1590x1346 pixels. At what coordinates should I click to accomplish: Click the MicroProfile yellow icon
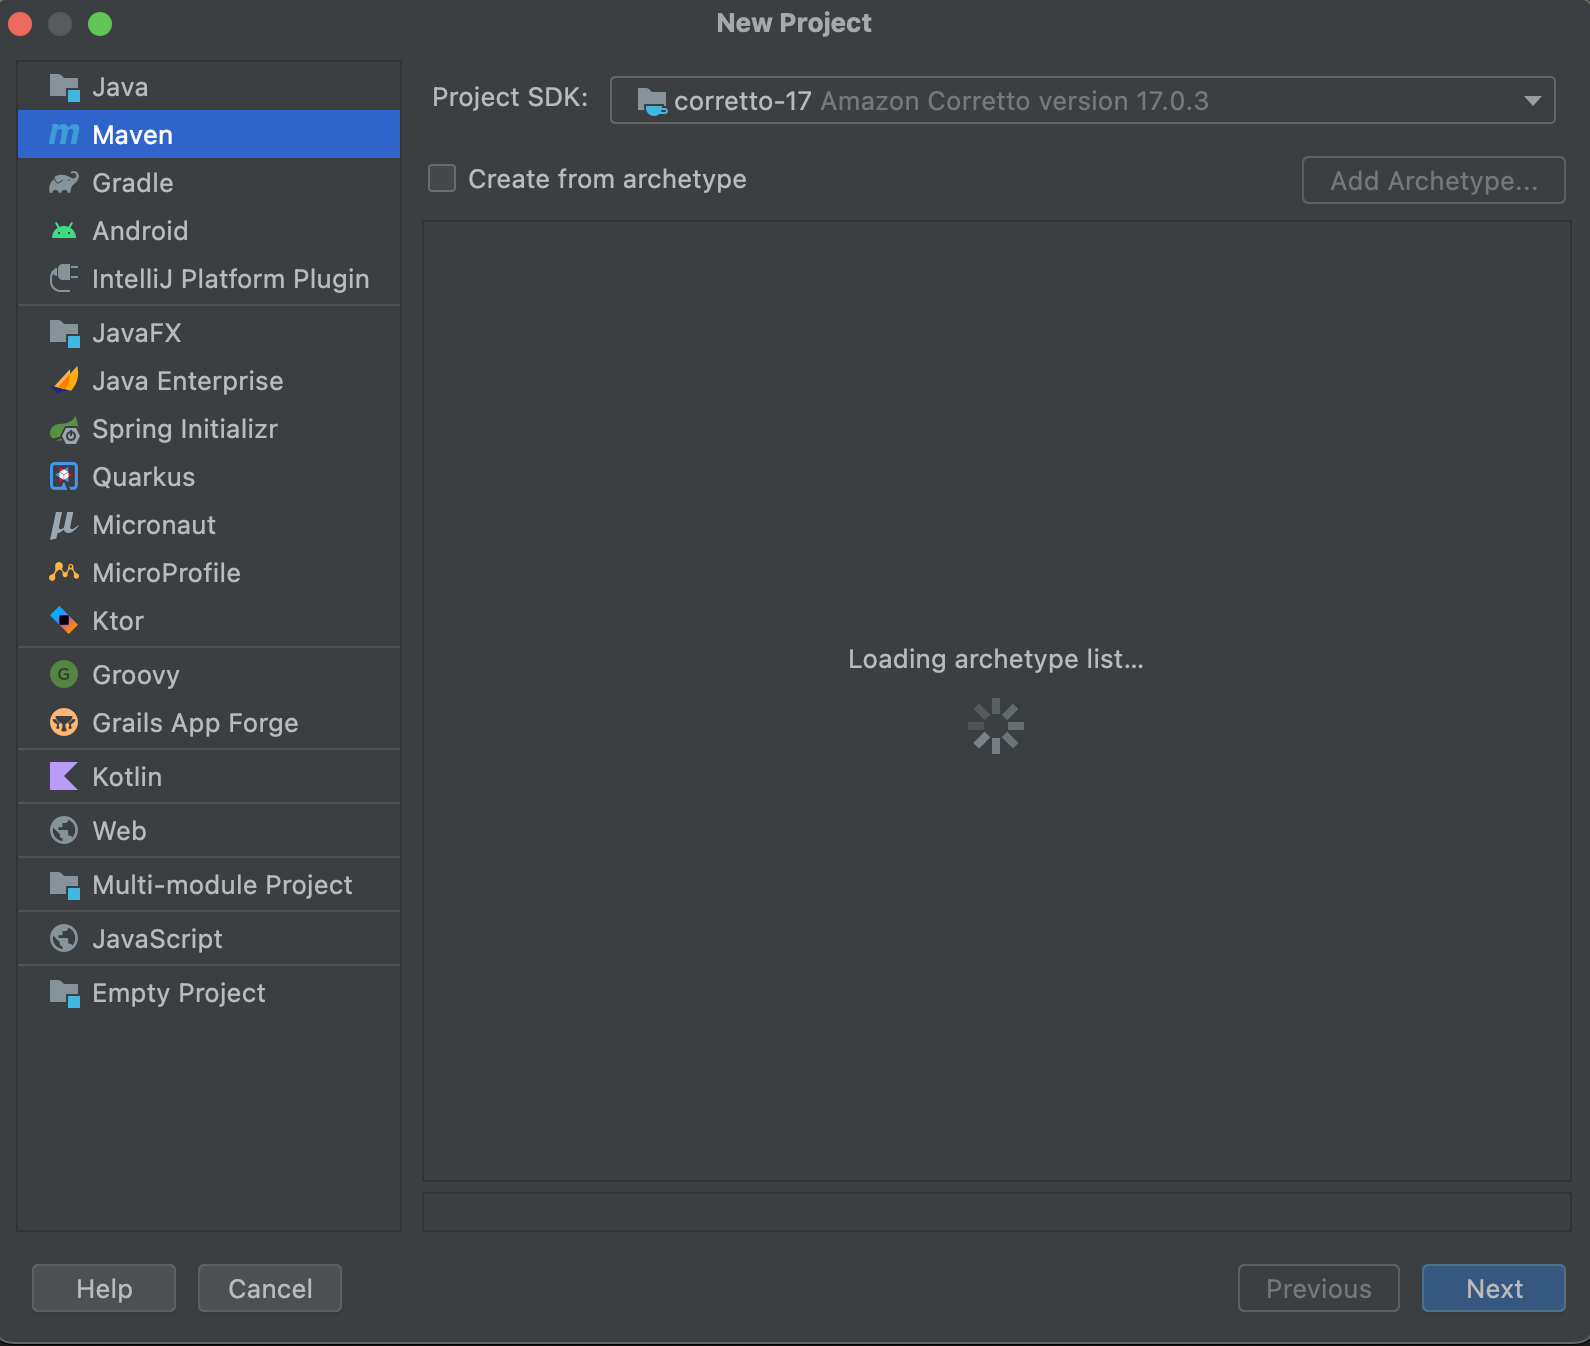click(x=64, y=572)
